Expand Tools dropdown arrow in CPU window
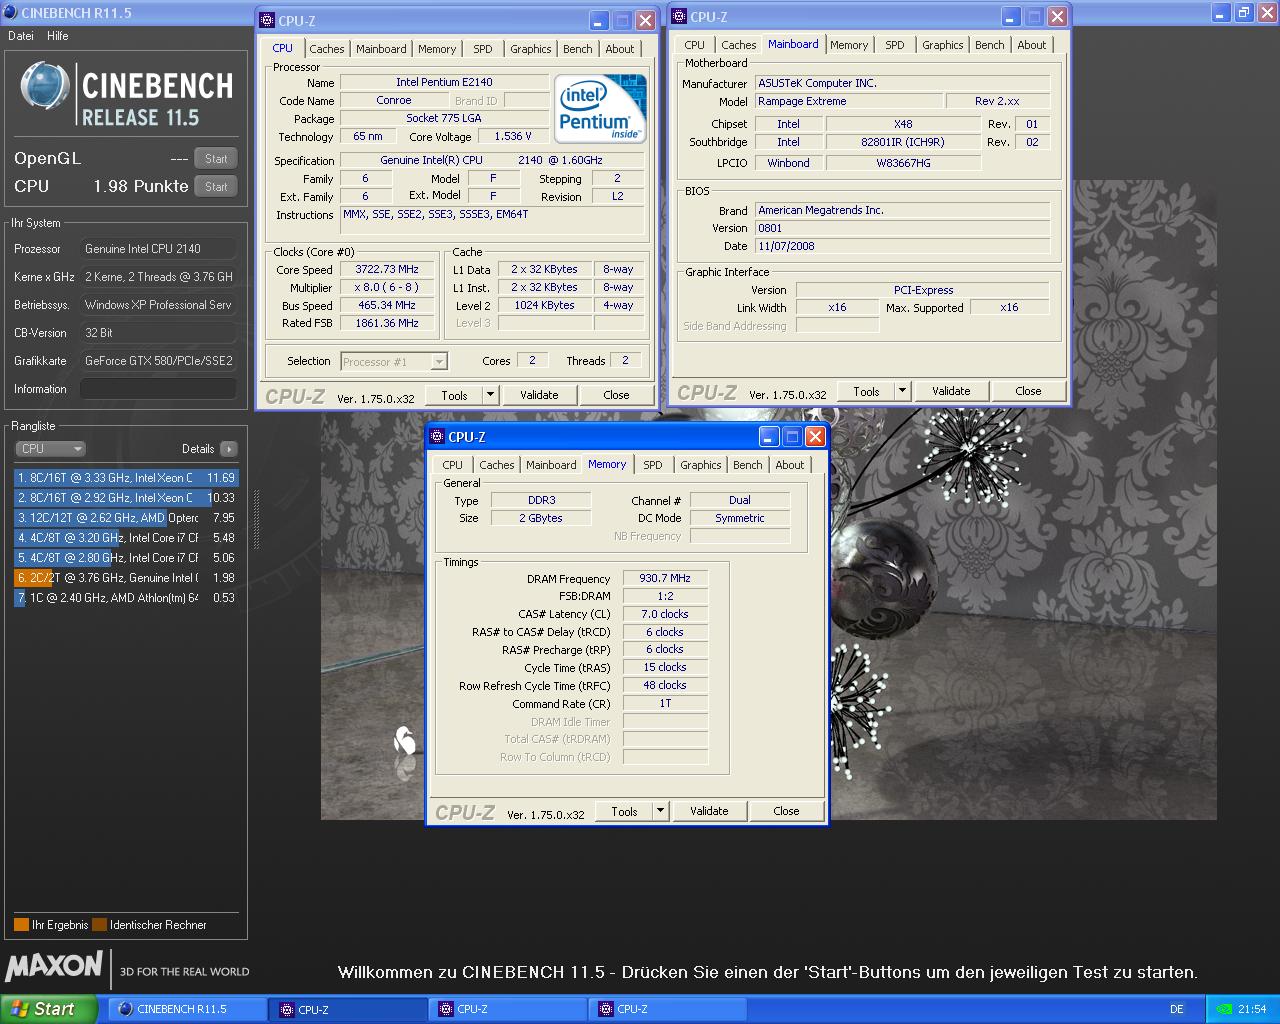Viewport: 1280px width, 1024px height. (x=490, y=395)
